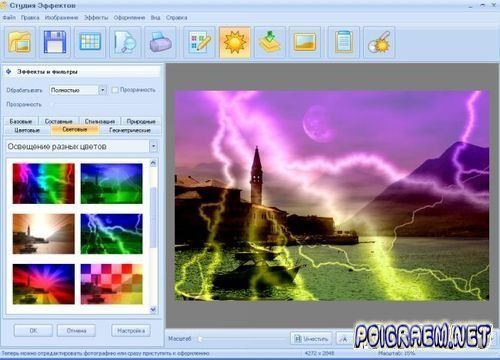This screenshot has height=360, width=500.
Task: Select the checkered lighting effect thumbnail
Action: tap(111, 284)
